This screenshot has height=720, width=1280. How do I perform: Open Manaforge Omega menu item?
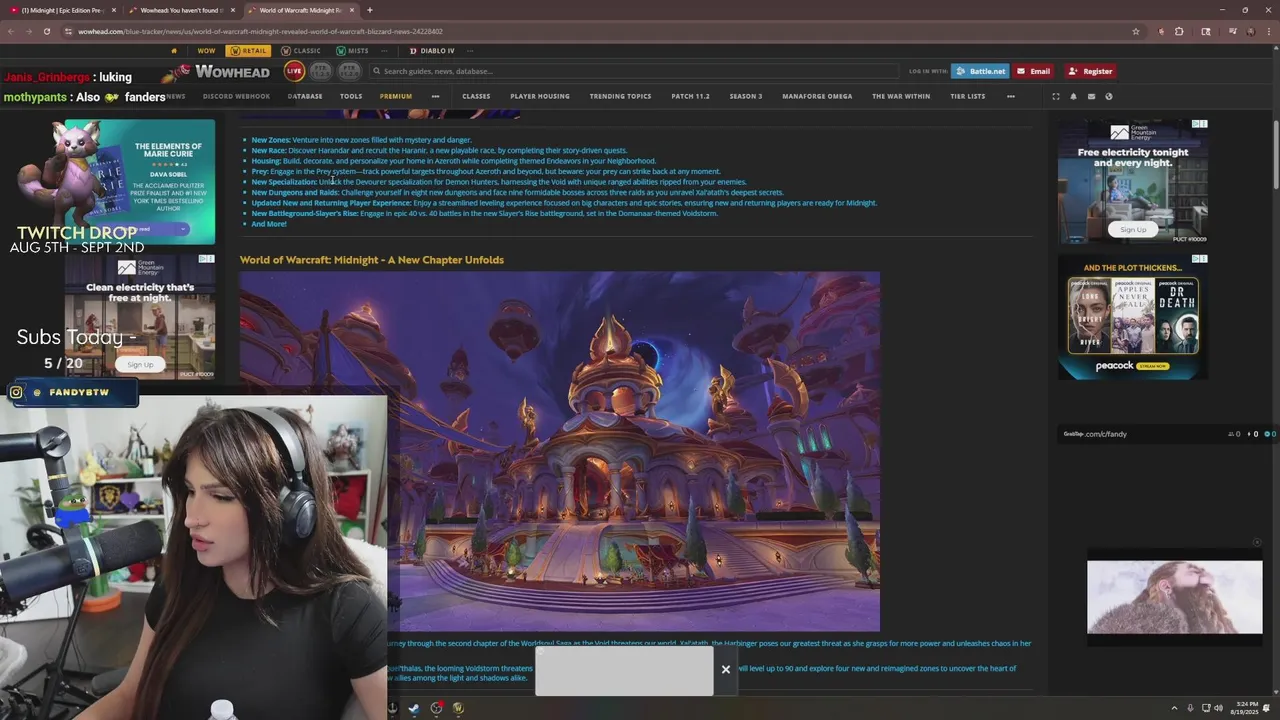coord(817,96)
